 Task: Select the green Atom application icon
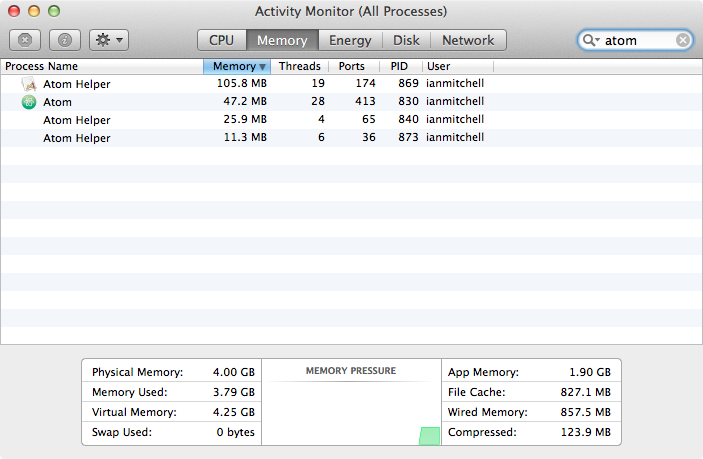[x=29, y=102]
